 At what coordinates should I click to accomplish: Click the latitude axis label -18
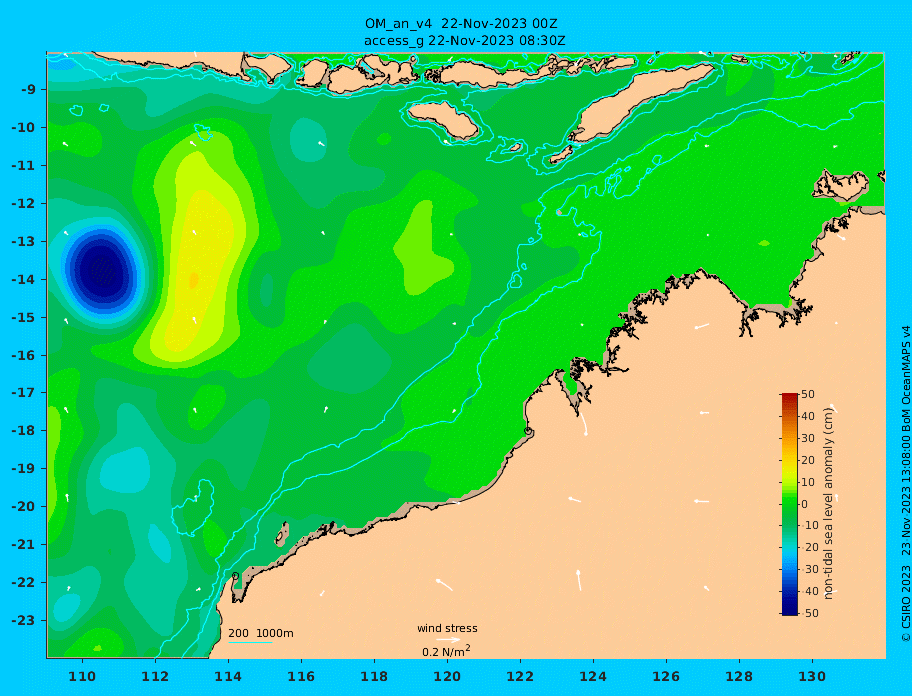click(x=24, y=431)
